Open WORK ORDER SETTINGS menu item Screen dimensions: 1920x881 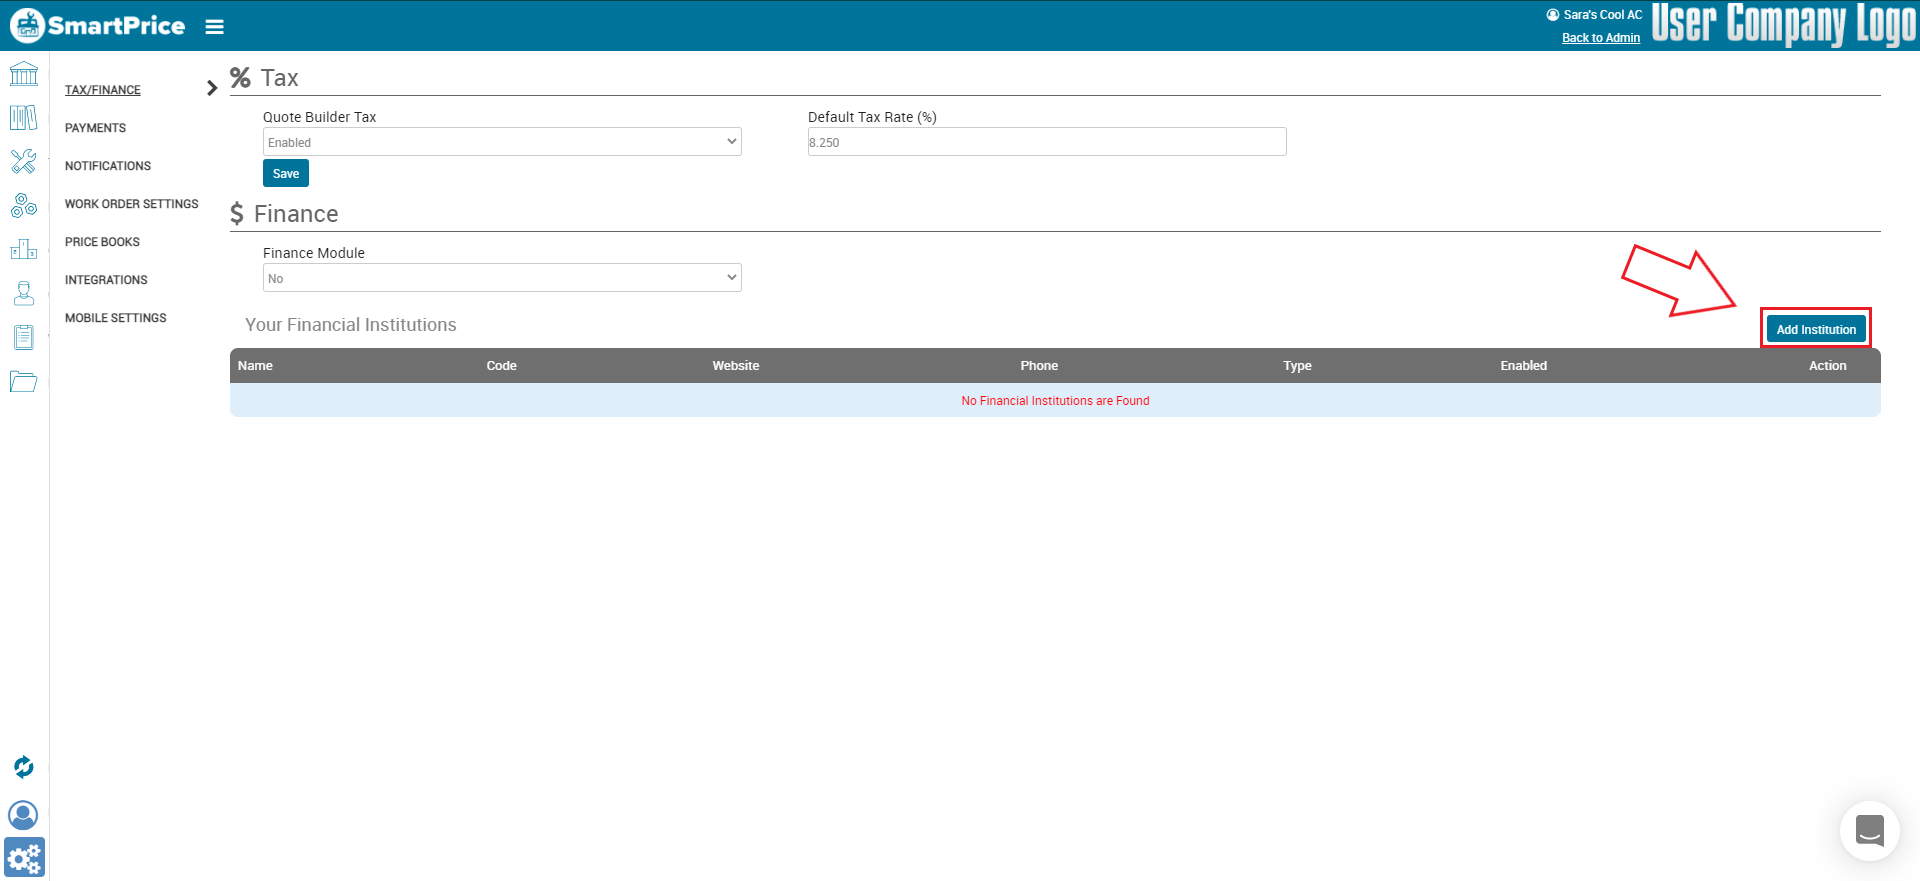[x=131, y=204]
